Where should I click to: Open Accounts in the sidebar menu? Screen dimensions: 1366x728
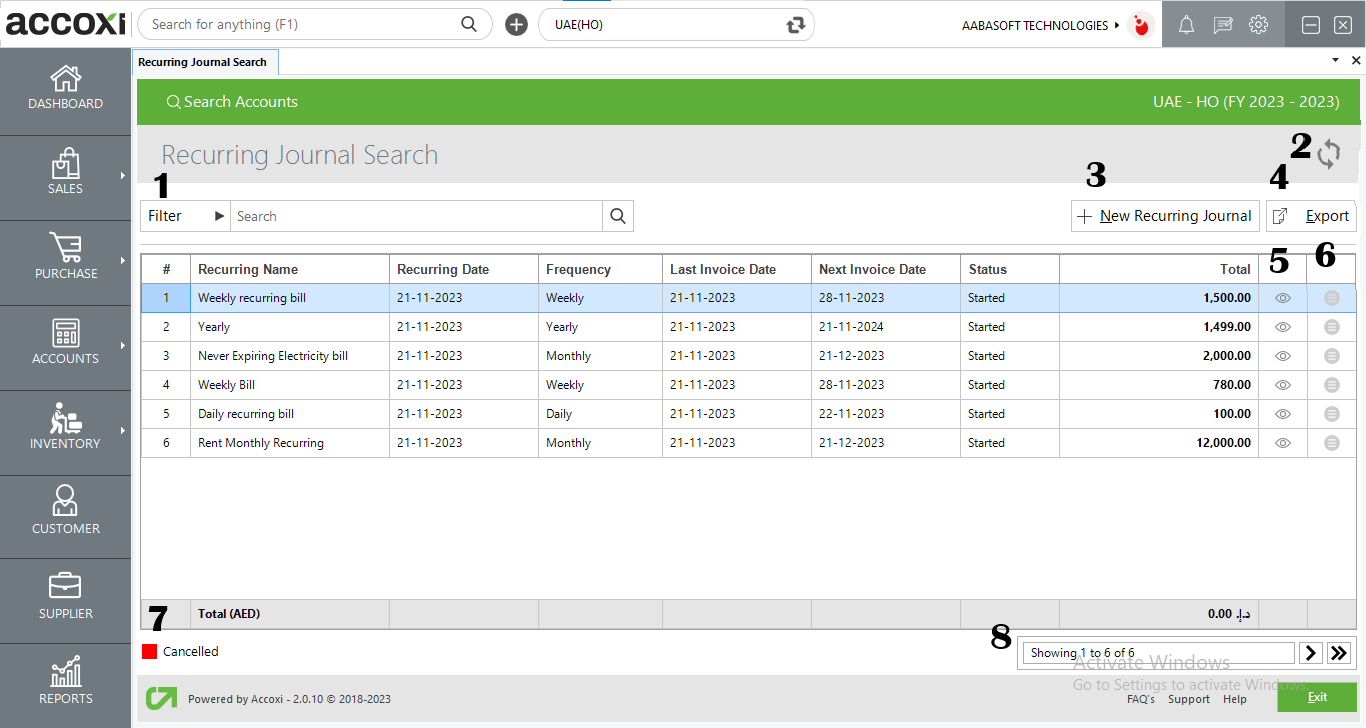click(x=65, y=347)
